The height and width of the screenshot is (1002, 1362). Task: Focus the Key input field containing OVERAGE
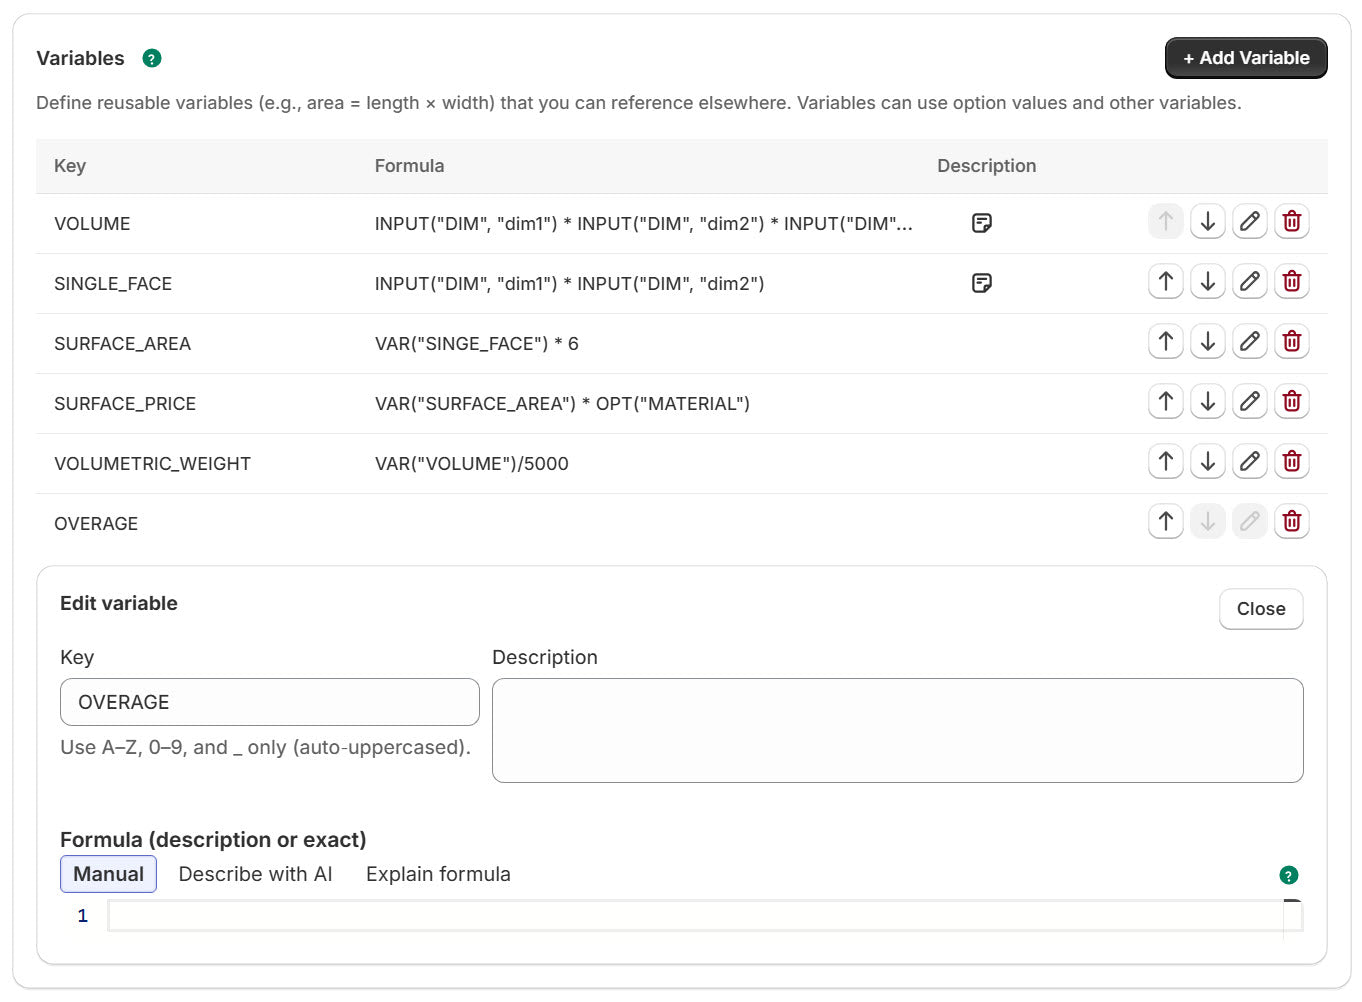coord(270,702)
